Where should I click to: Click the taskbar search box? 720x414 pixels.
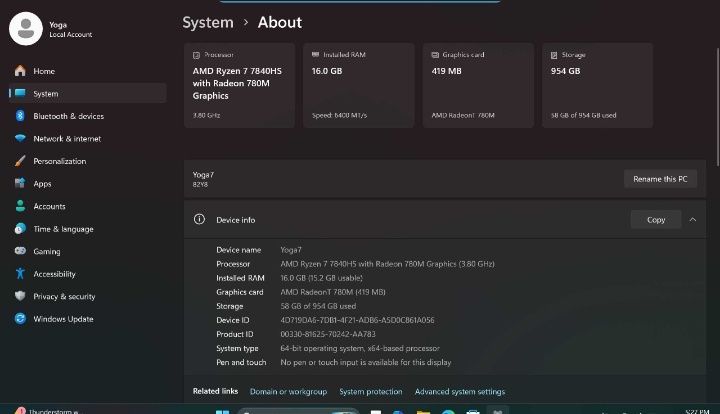point(298,411)
